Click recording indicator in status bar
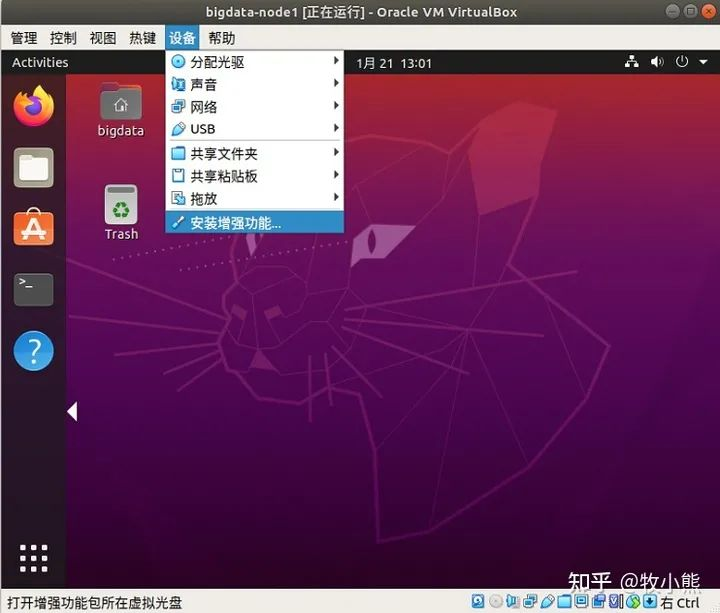The width and height of the screenshot is (720, 613). pos(599,601)
